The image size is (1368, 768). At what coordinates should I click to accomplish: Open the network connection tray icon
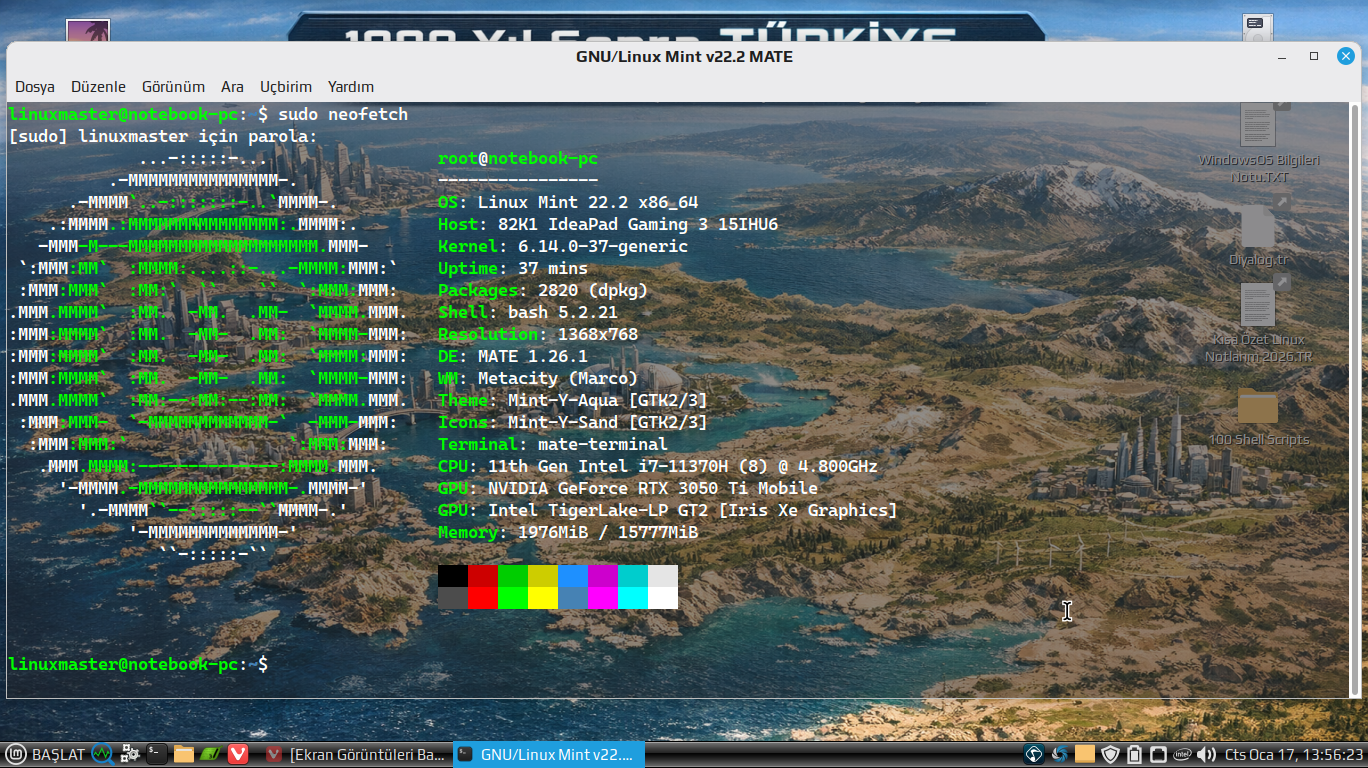coord(1158,754)
